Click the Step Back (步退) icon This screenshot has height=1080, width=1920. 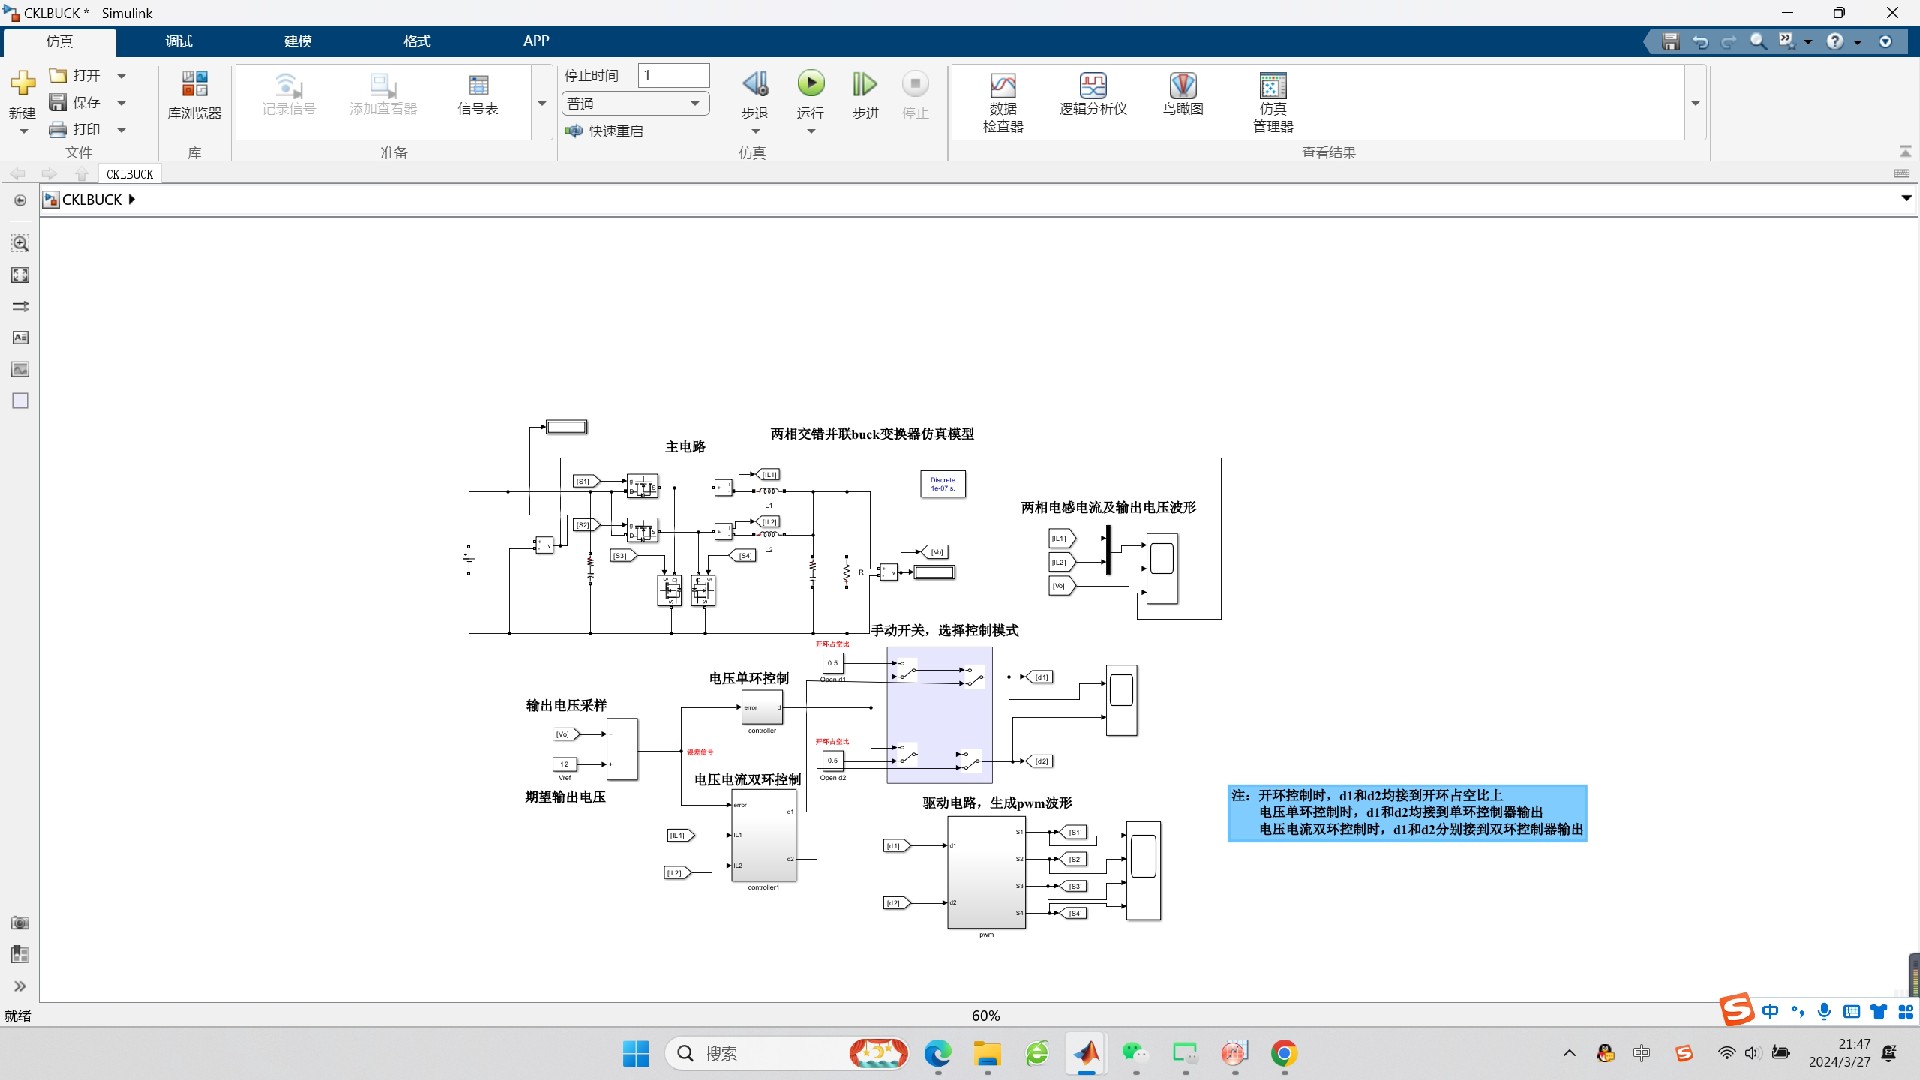[x=755, y=84]
